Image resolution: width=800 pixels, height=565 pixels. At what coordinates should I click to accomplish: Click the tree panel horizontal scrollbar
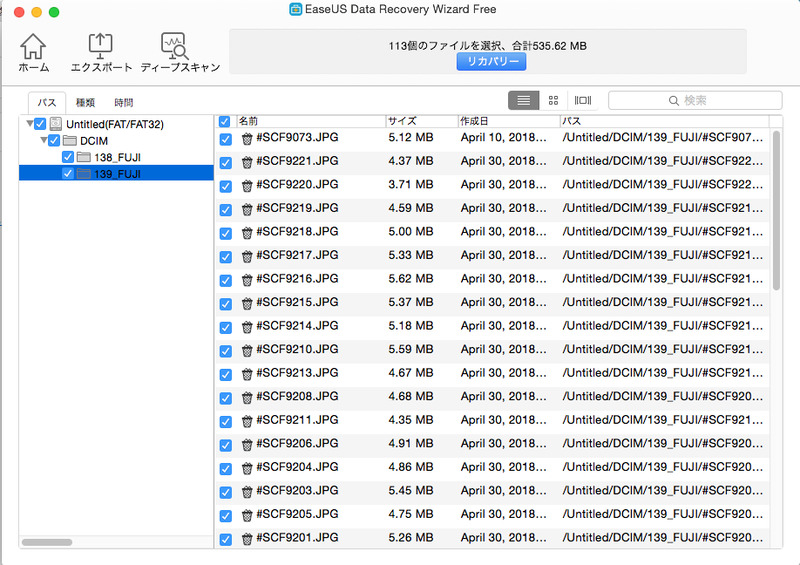[47, 542]
